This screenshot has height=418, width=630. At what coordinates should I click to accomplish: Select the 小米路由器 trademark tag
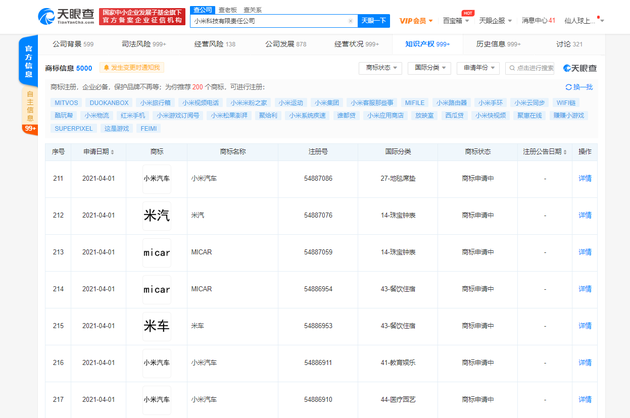coord(452,103)
